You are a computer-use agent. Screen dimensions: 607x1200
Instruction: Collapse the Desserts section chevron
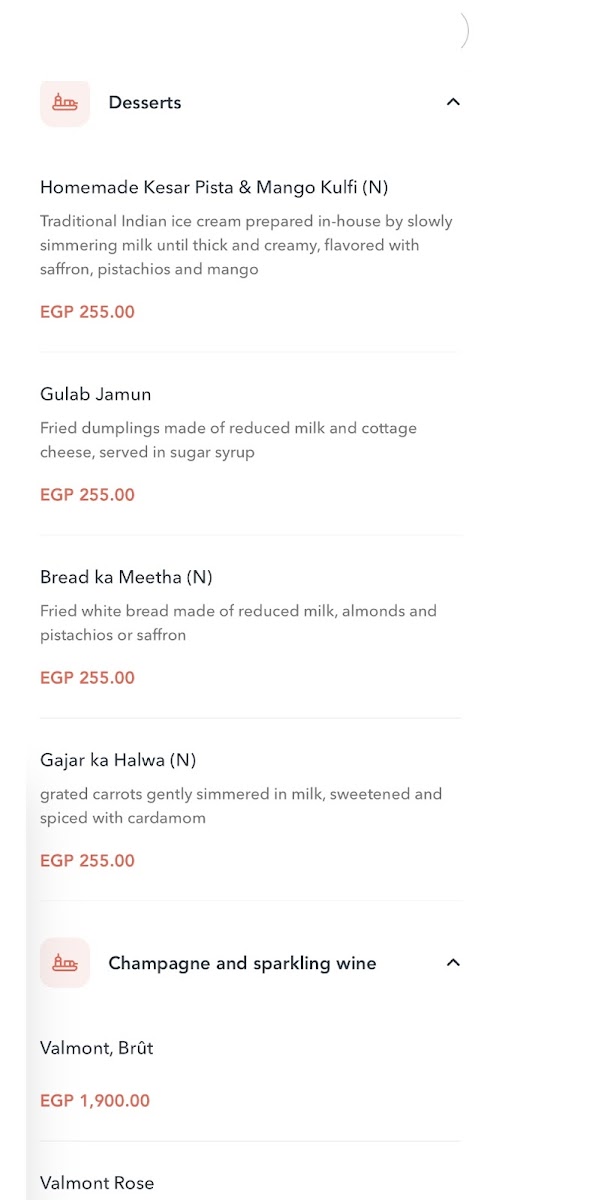click(453, 102)
